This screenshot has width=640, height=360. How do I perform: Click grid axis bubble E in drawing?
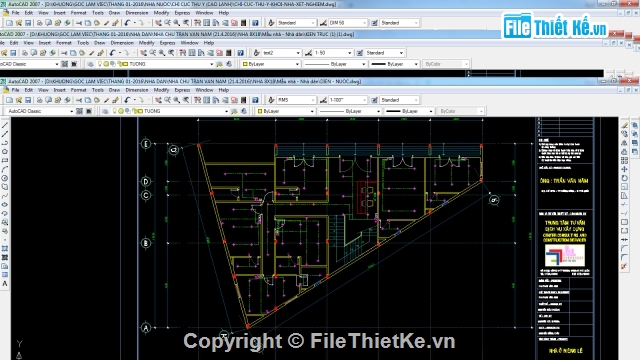(146, 144)
